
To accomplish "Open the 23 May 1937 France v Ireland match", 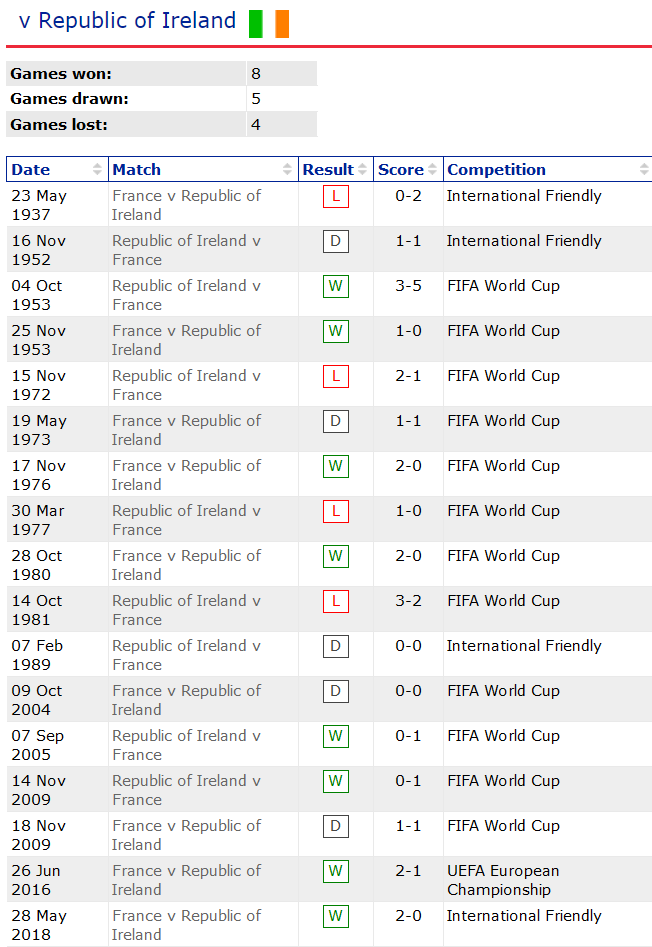I will click(x=187, y=205).
